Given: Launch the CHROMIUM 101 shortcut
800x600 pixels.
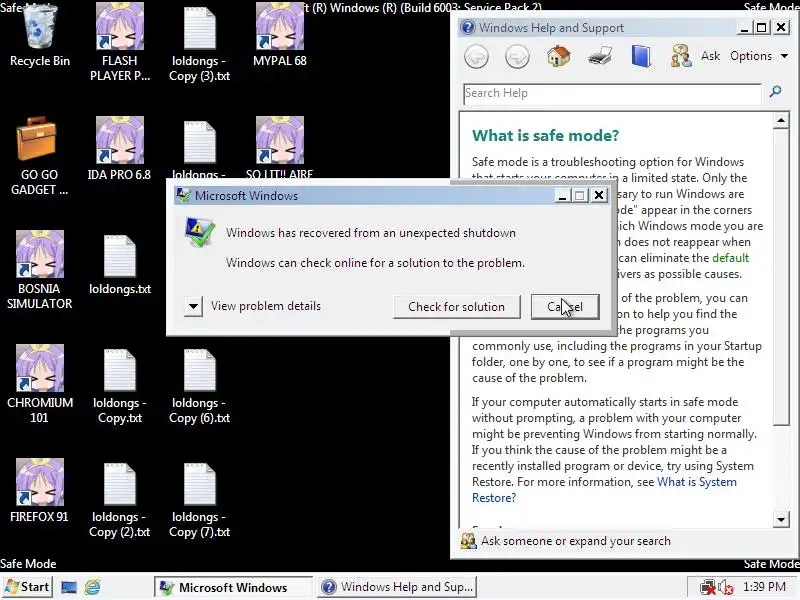Looking at the screenshot, I should [39, 384].
